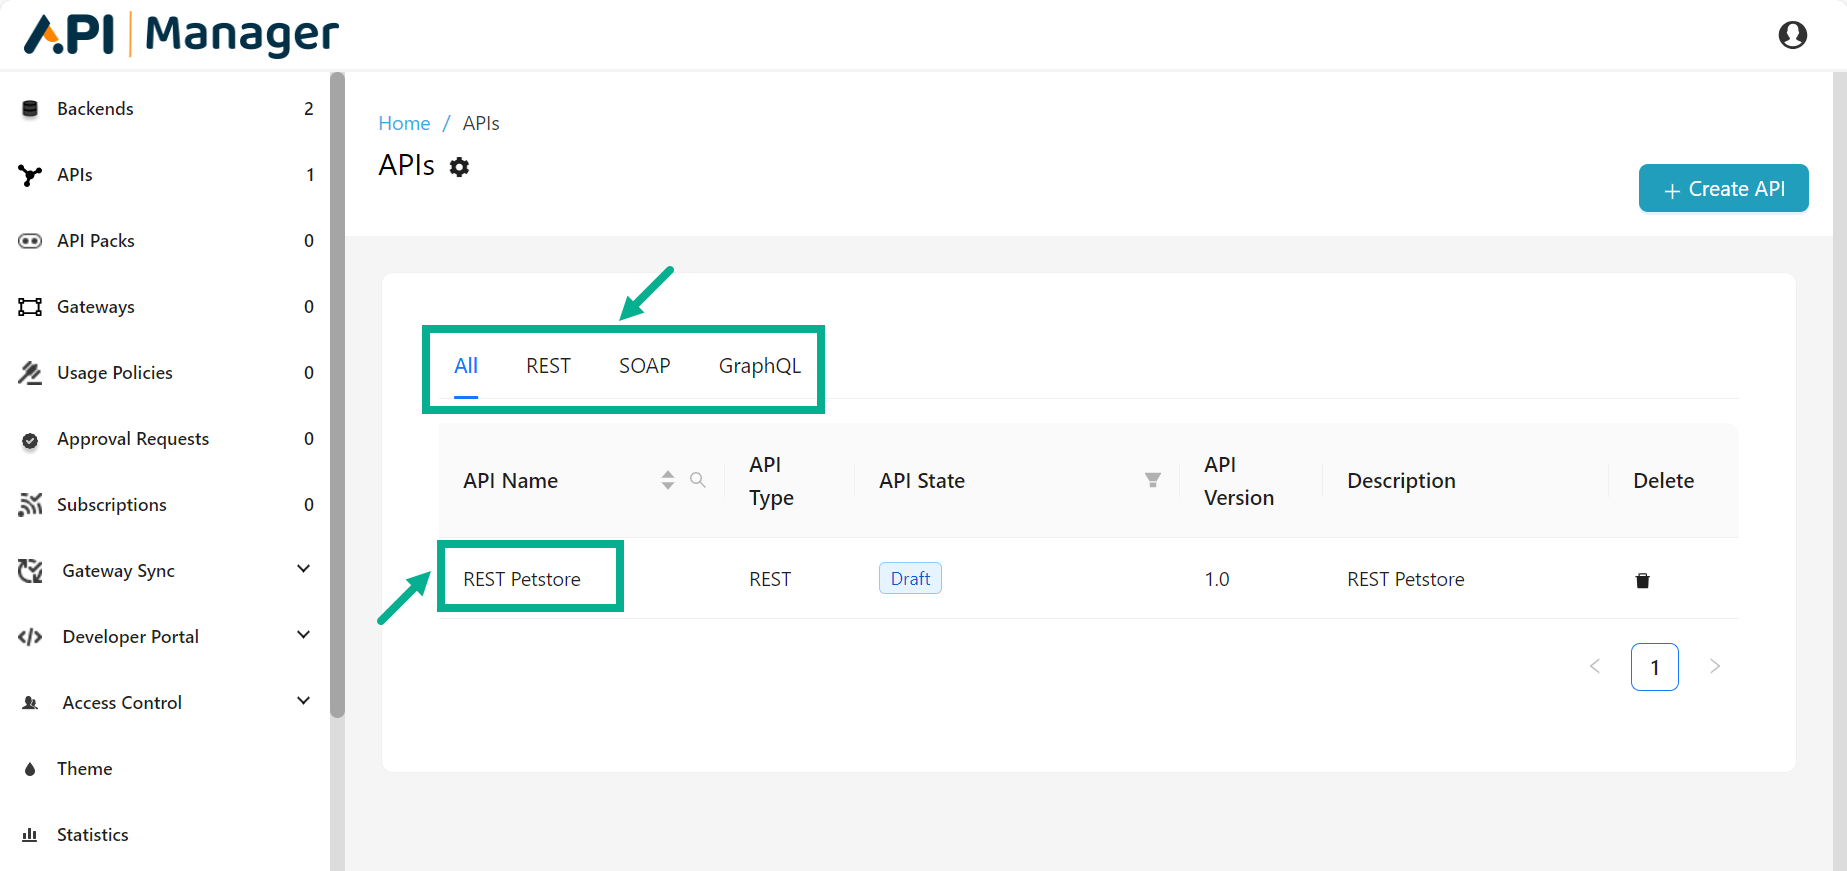The image size is (1847, 871).
Task: Go to Gateways in the sidebar
Action: click(x=95, y=307)
